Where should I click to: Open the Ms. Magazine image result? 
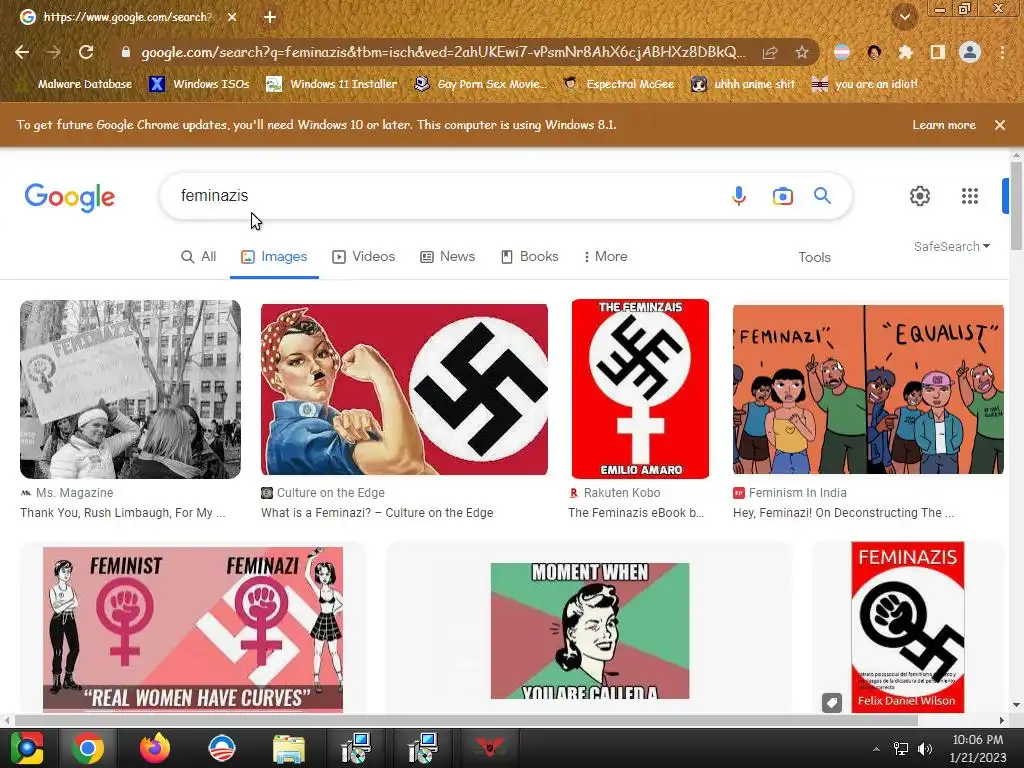coord(130,389)
